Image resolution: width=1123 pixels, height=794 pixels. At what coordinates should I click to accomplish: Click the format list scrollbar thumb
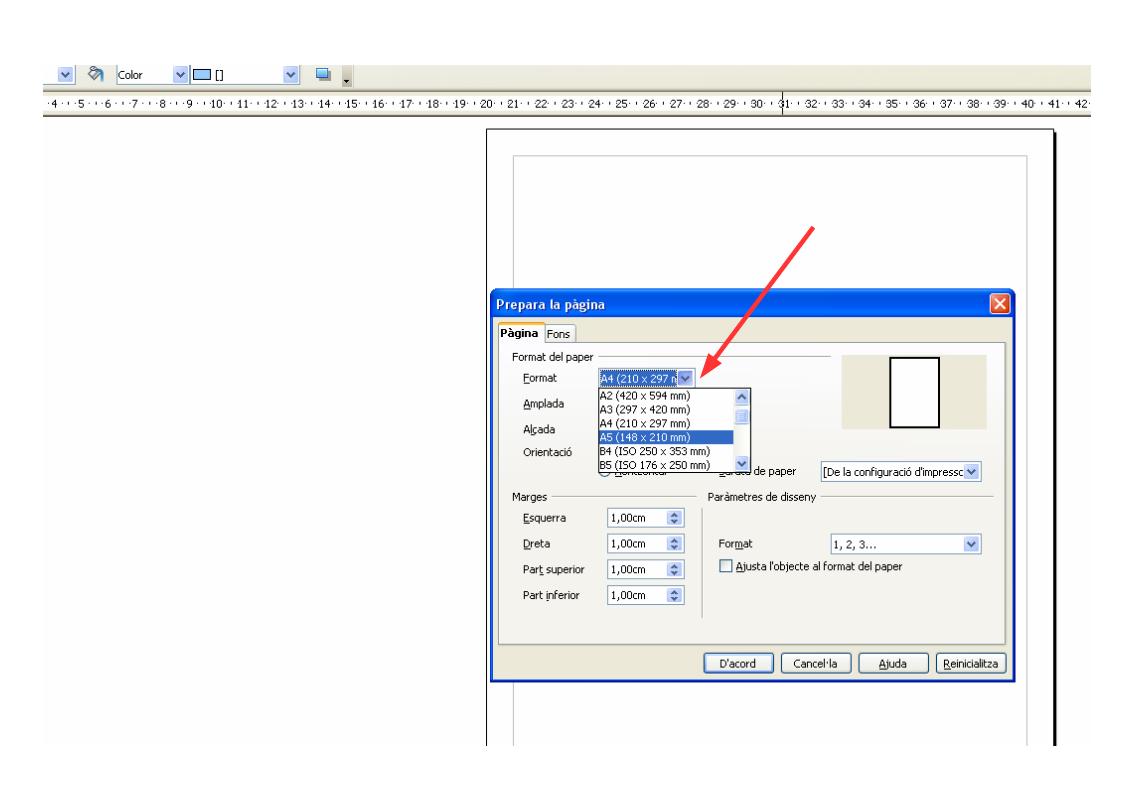pos(742,416)
